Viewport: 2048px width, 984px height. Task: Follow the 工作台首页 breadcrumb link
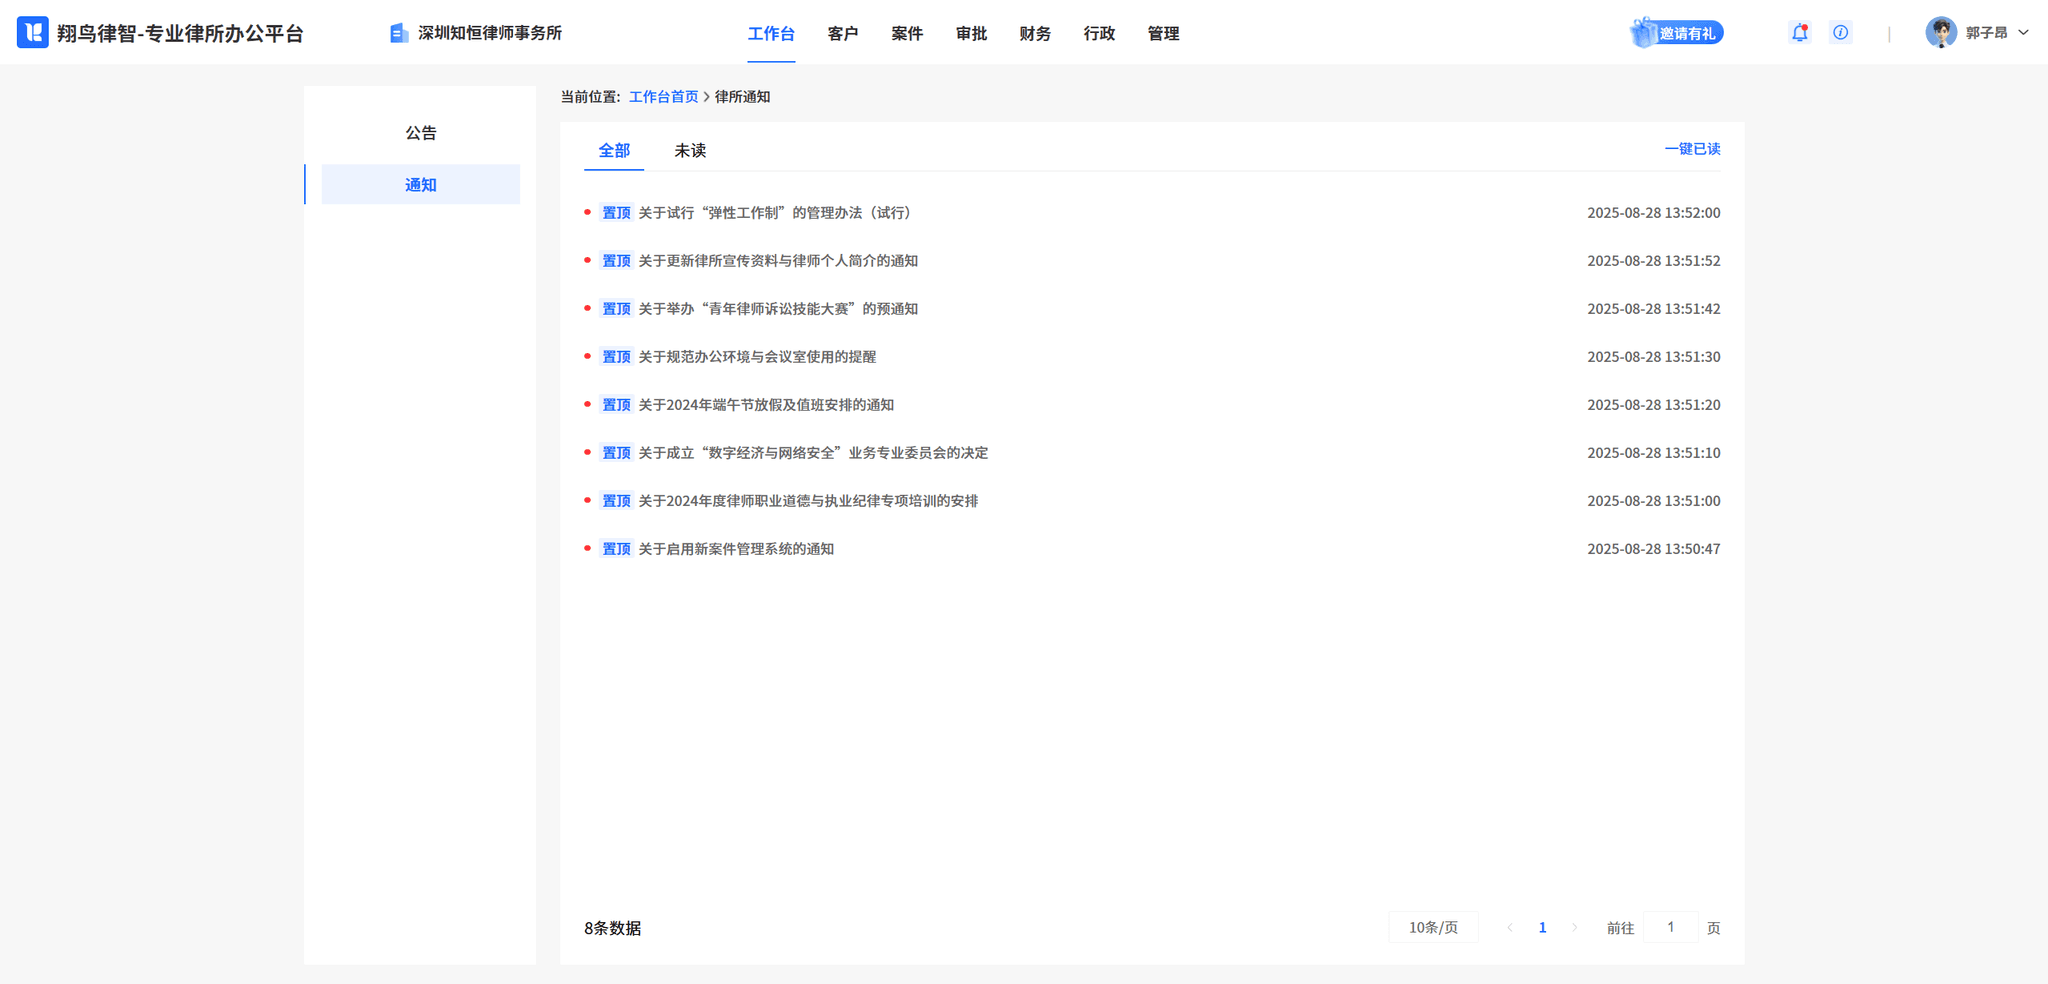tap(663, 97)
